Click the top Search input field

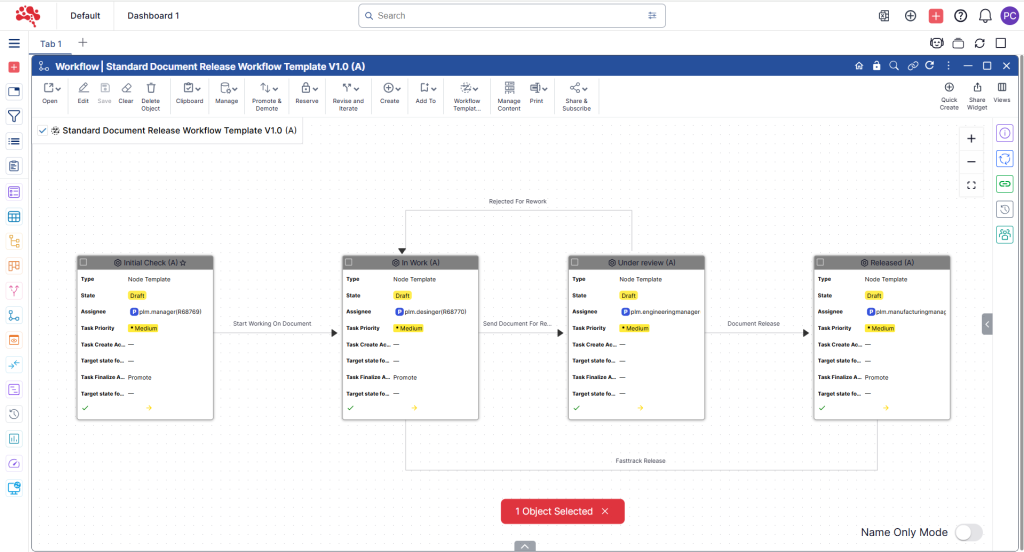coord(510,16)
